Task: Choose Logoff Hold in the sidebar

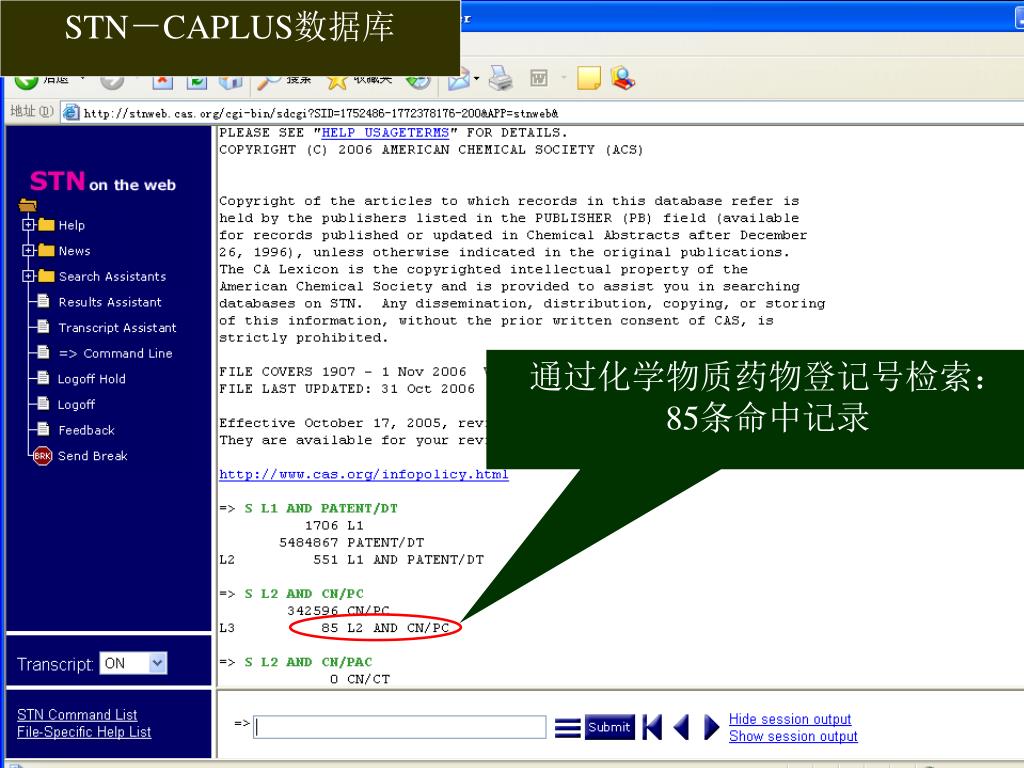Action: click(91, 379)
